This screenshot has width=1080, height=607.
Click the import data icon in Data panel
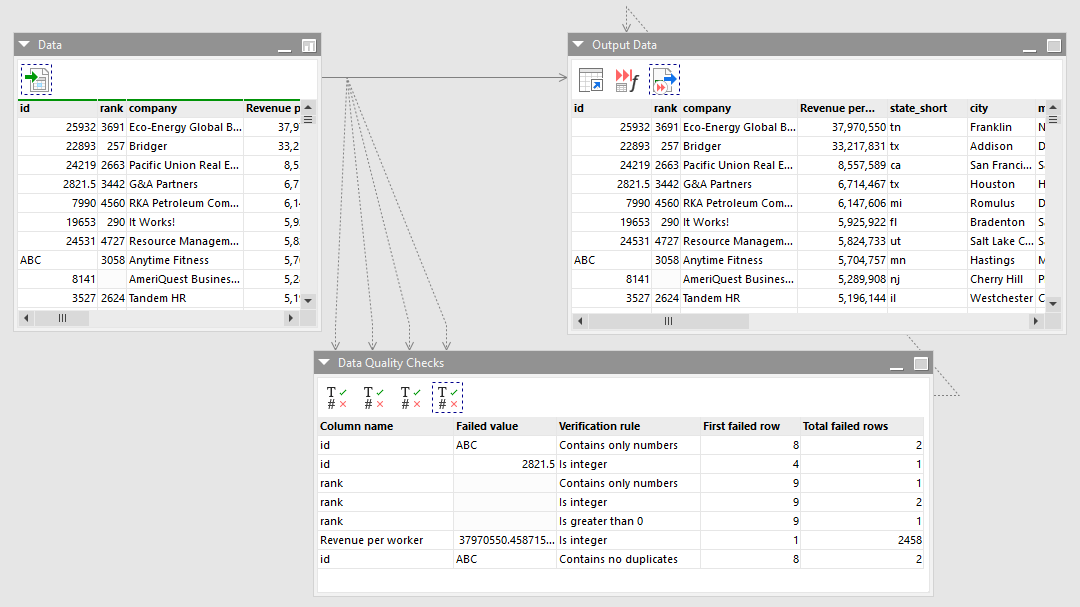[37, 80]
